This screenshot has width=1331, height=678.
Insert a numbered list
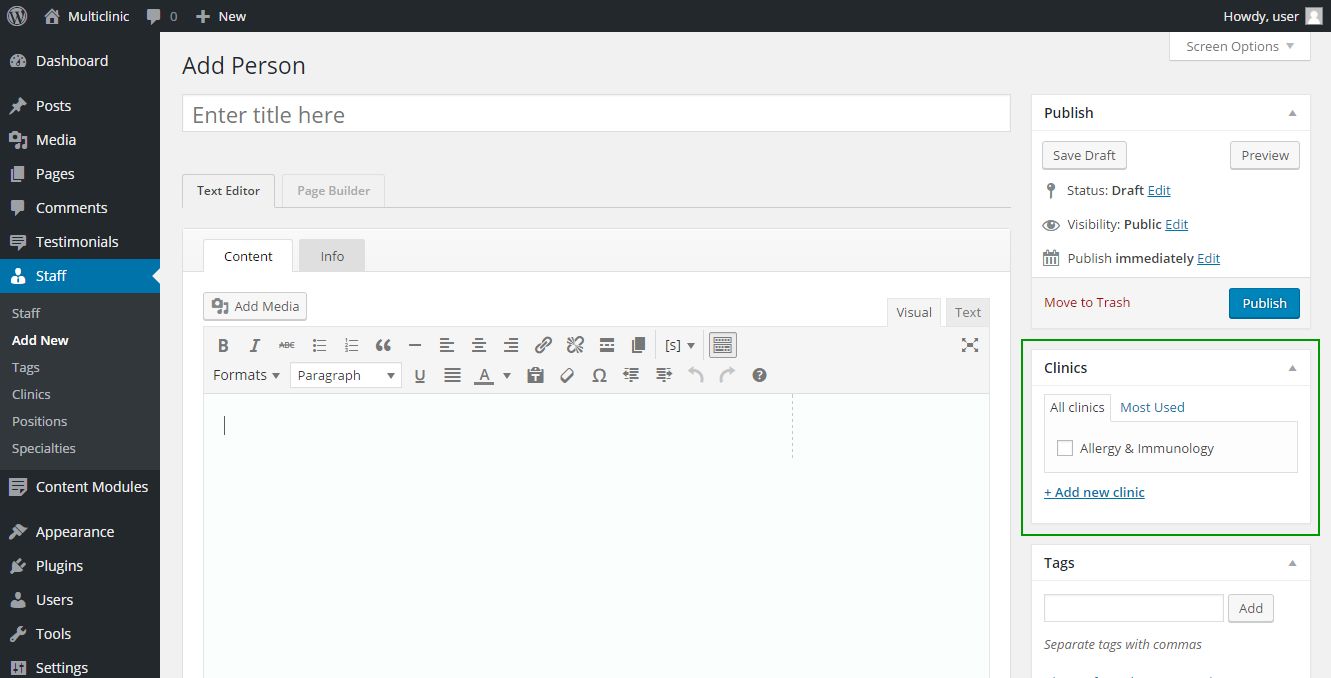351,345
